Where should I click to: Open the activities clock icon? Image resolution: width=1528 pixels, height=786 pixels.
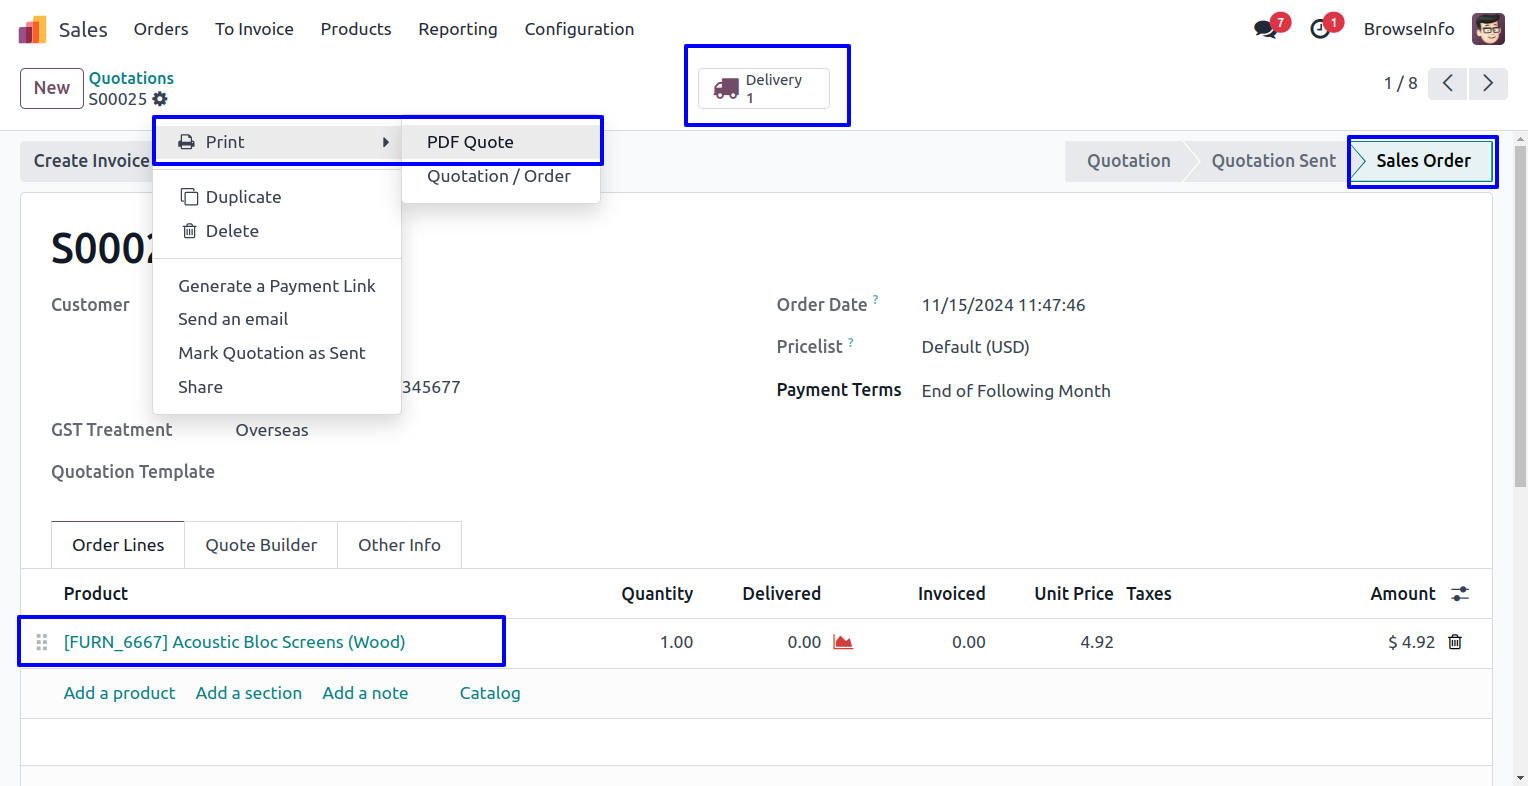(x=1321, y=29)
